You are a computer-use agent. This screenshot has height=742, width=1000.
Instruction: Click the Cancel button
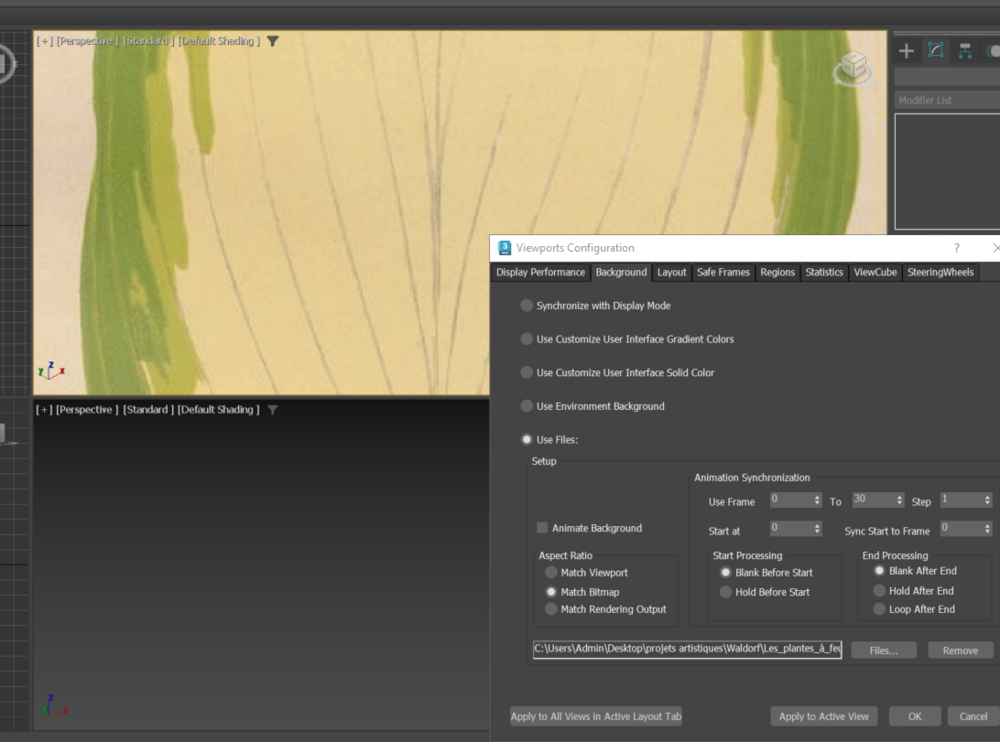tap(973, 716)
